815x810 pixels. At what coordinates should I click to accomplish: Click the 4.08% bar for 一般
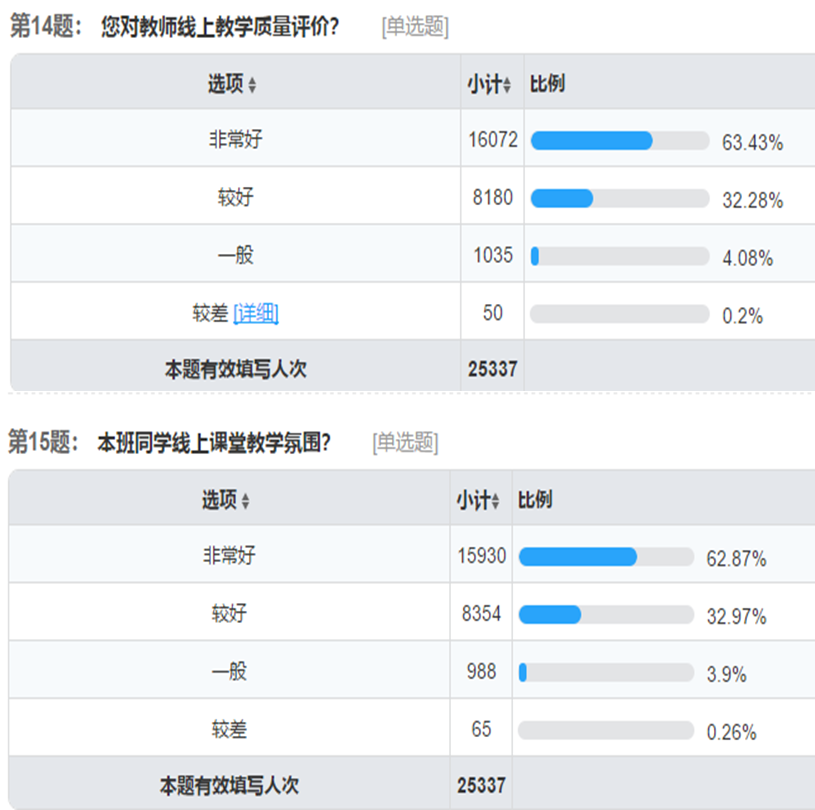620,256
